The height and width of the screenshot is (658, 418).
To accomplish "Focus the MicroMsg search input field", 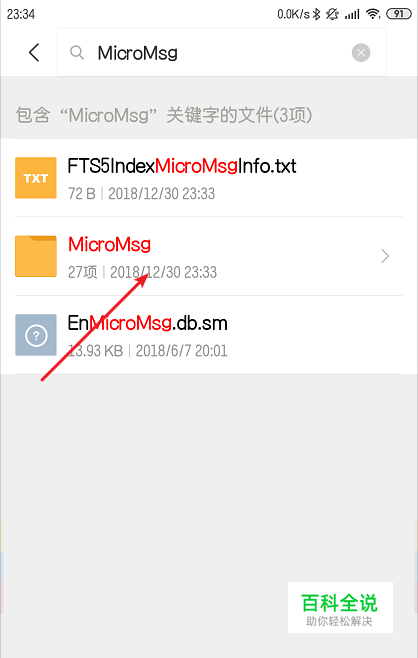I will pyautogui.click(x=222, y=52).
